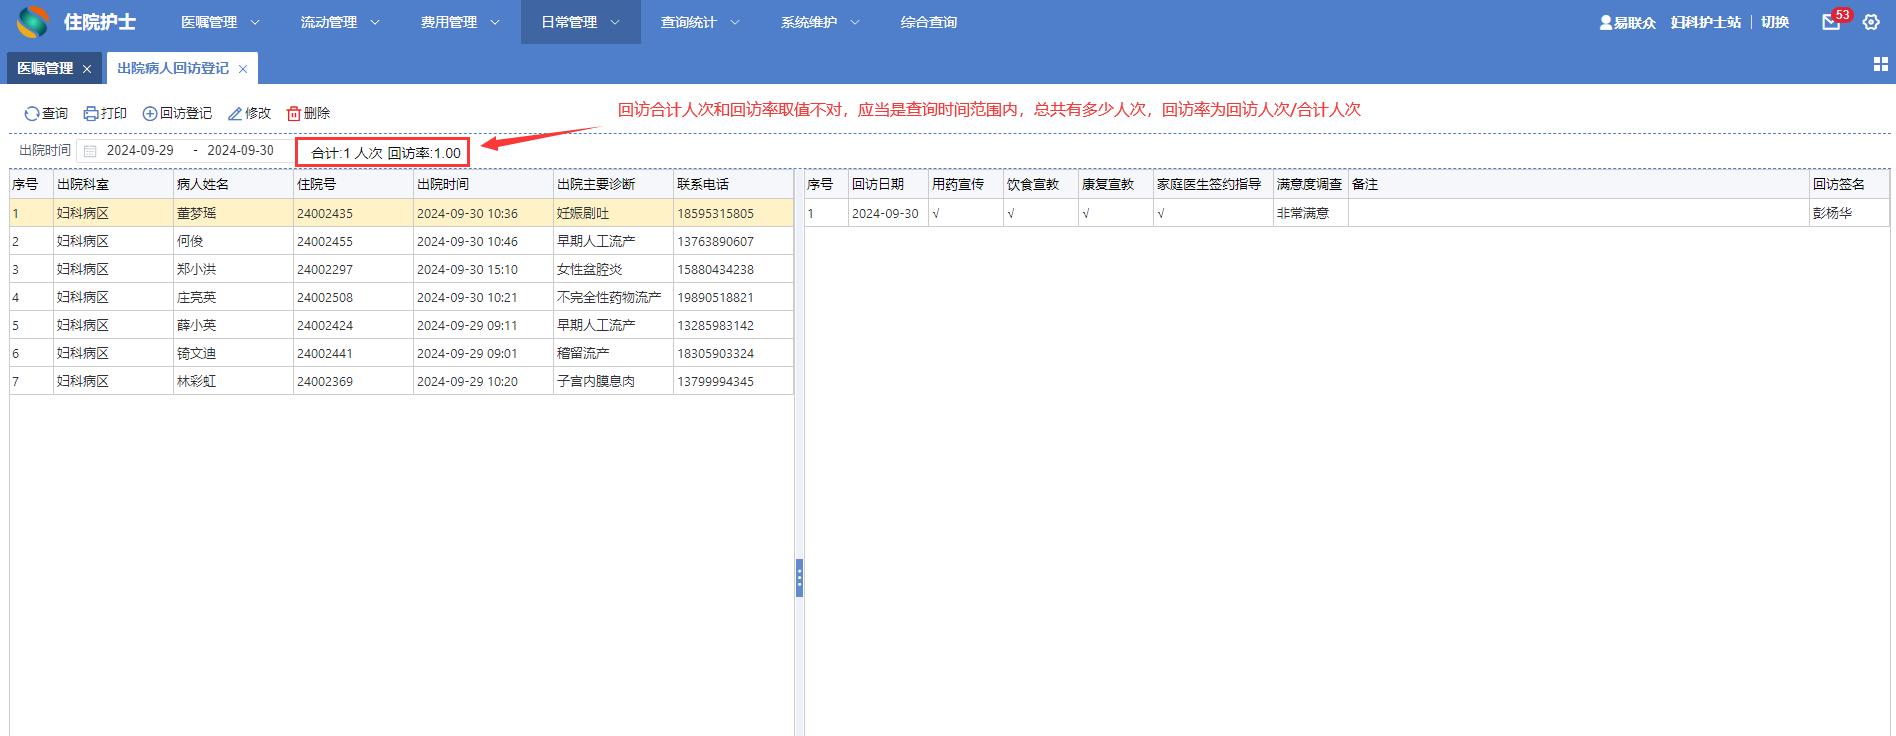Sort by 出院主要诊断 column header
The image size is (1896, 736).
(x=613, y=185)
